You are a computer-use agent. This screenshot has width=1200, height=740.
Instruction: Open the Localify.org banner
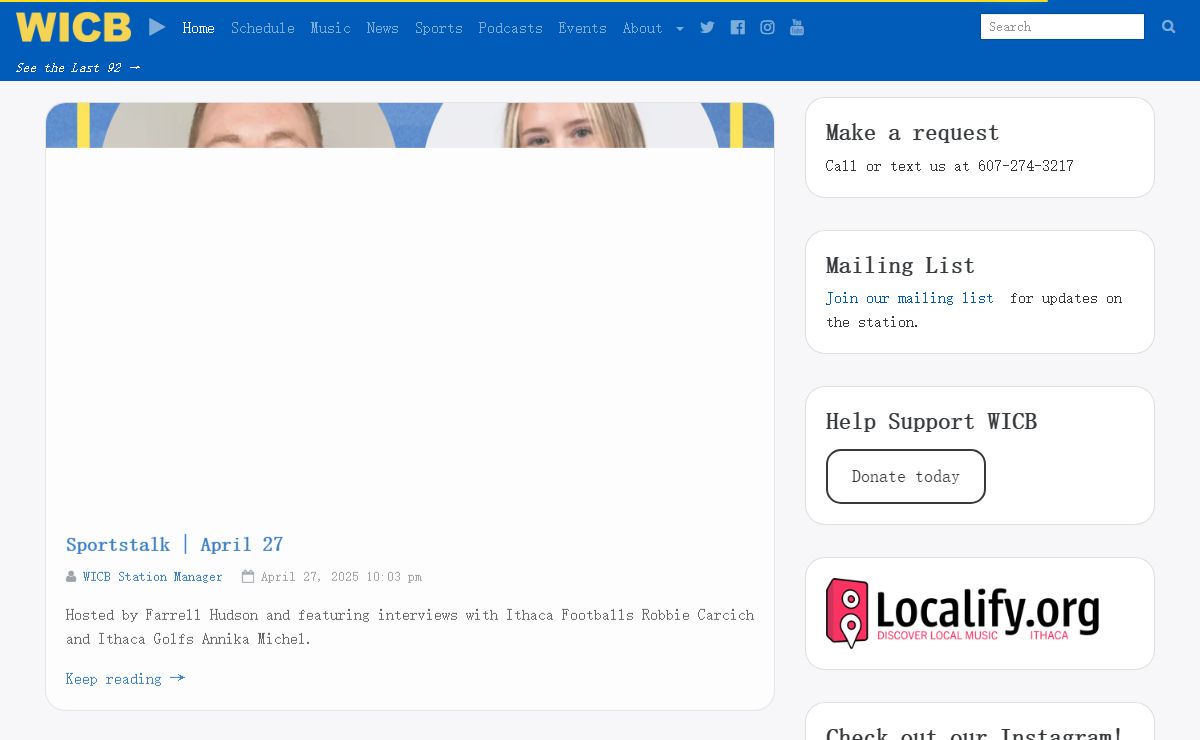click(x=962, y=613)
